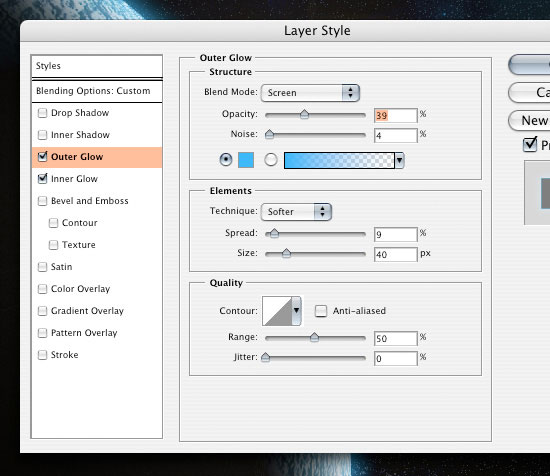The height and width of the screenshot is (476, 550).
Task: Click the Size value input field
Action: [396, 254]
